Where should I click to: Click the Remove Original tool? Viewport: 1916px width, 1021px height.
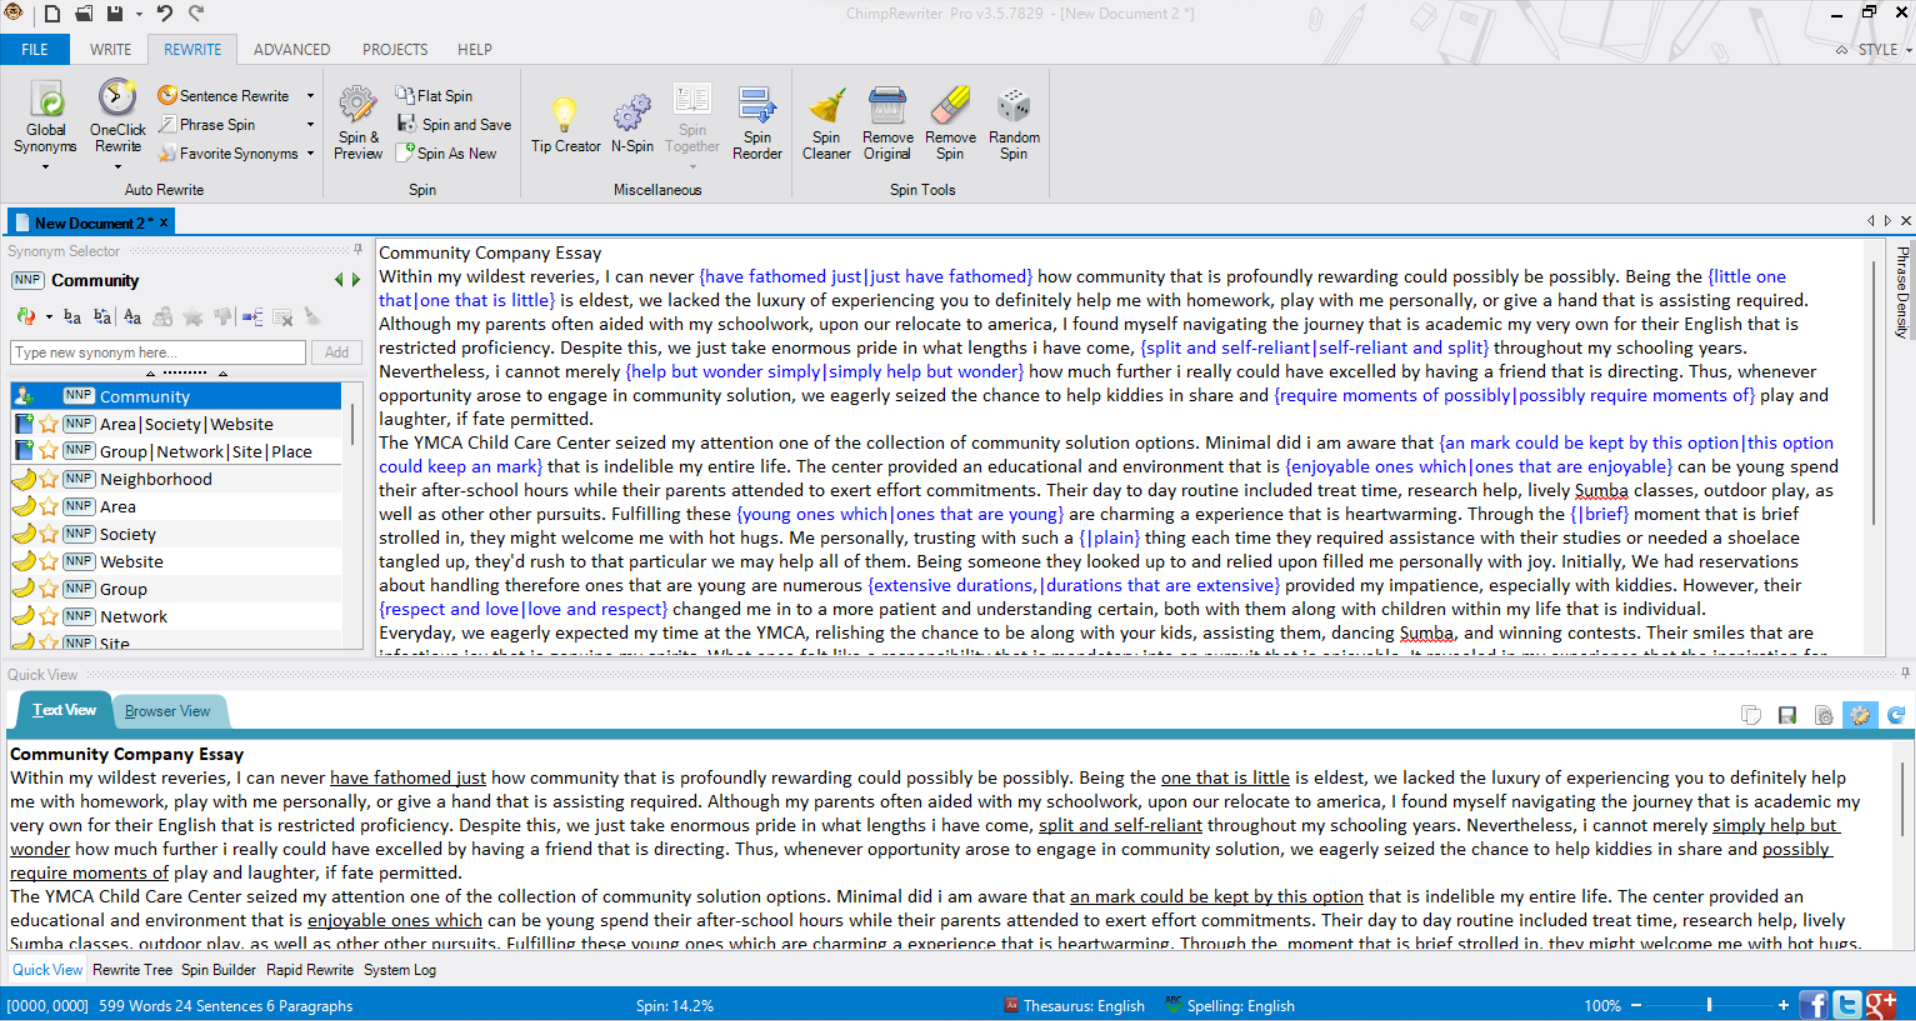[887, 122]
